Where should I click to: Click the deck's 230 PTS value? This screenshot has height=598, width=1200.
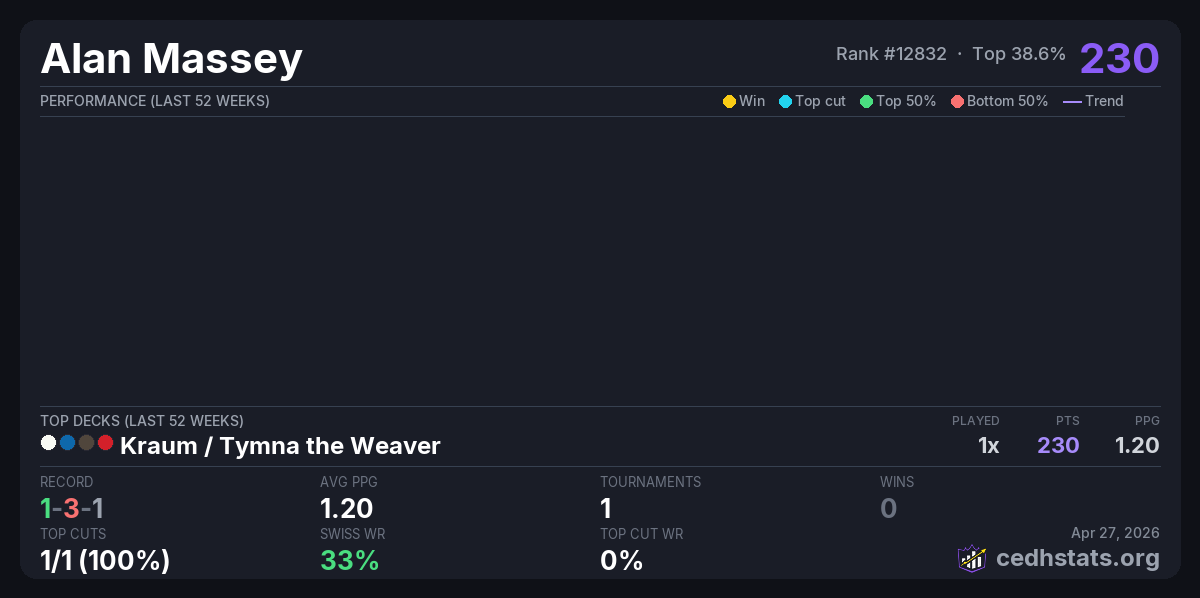pyautogui.click(x=1058, y=445)
